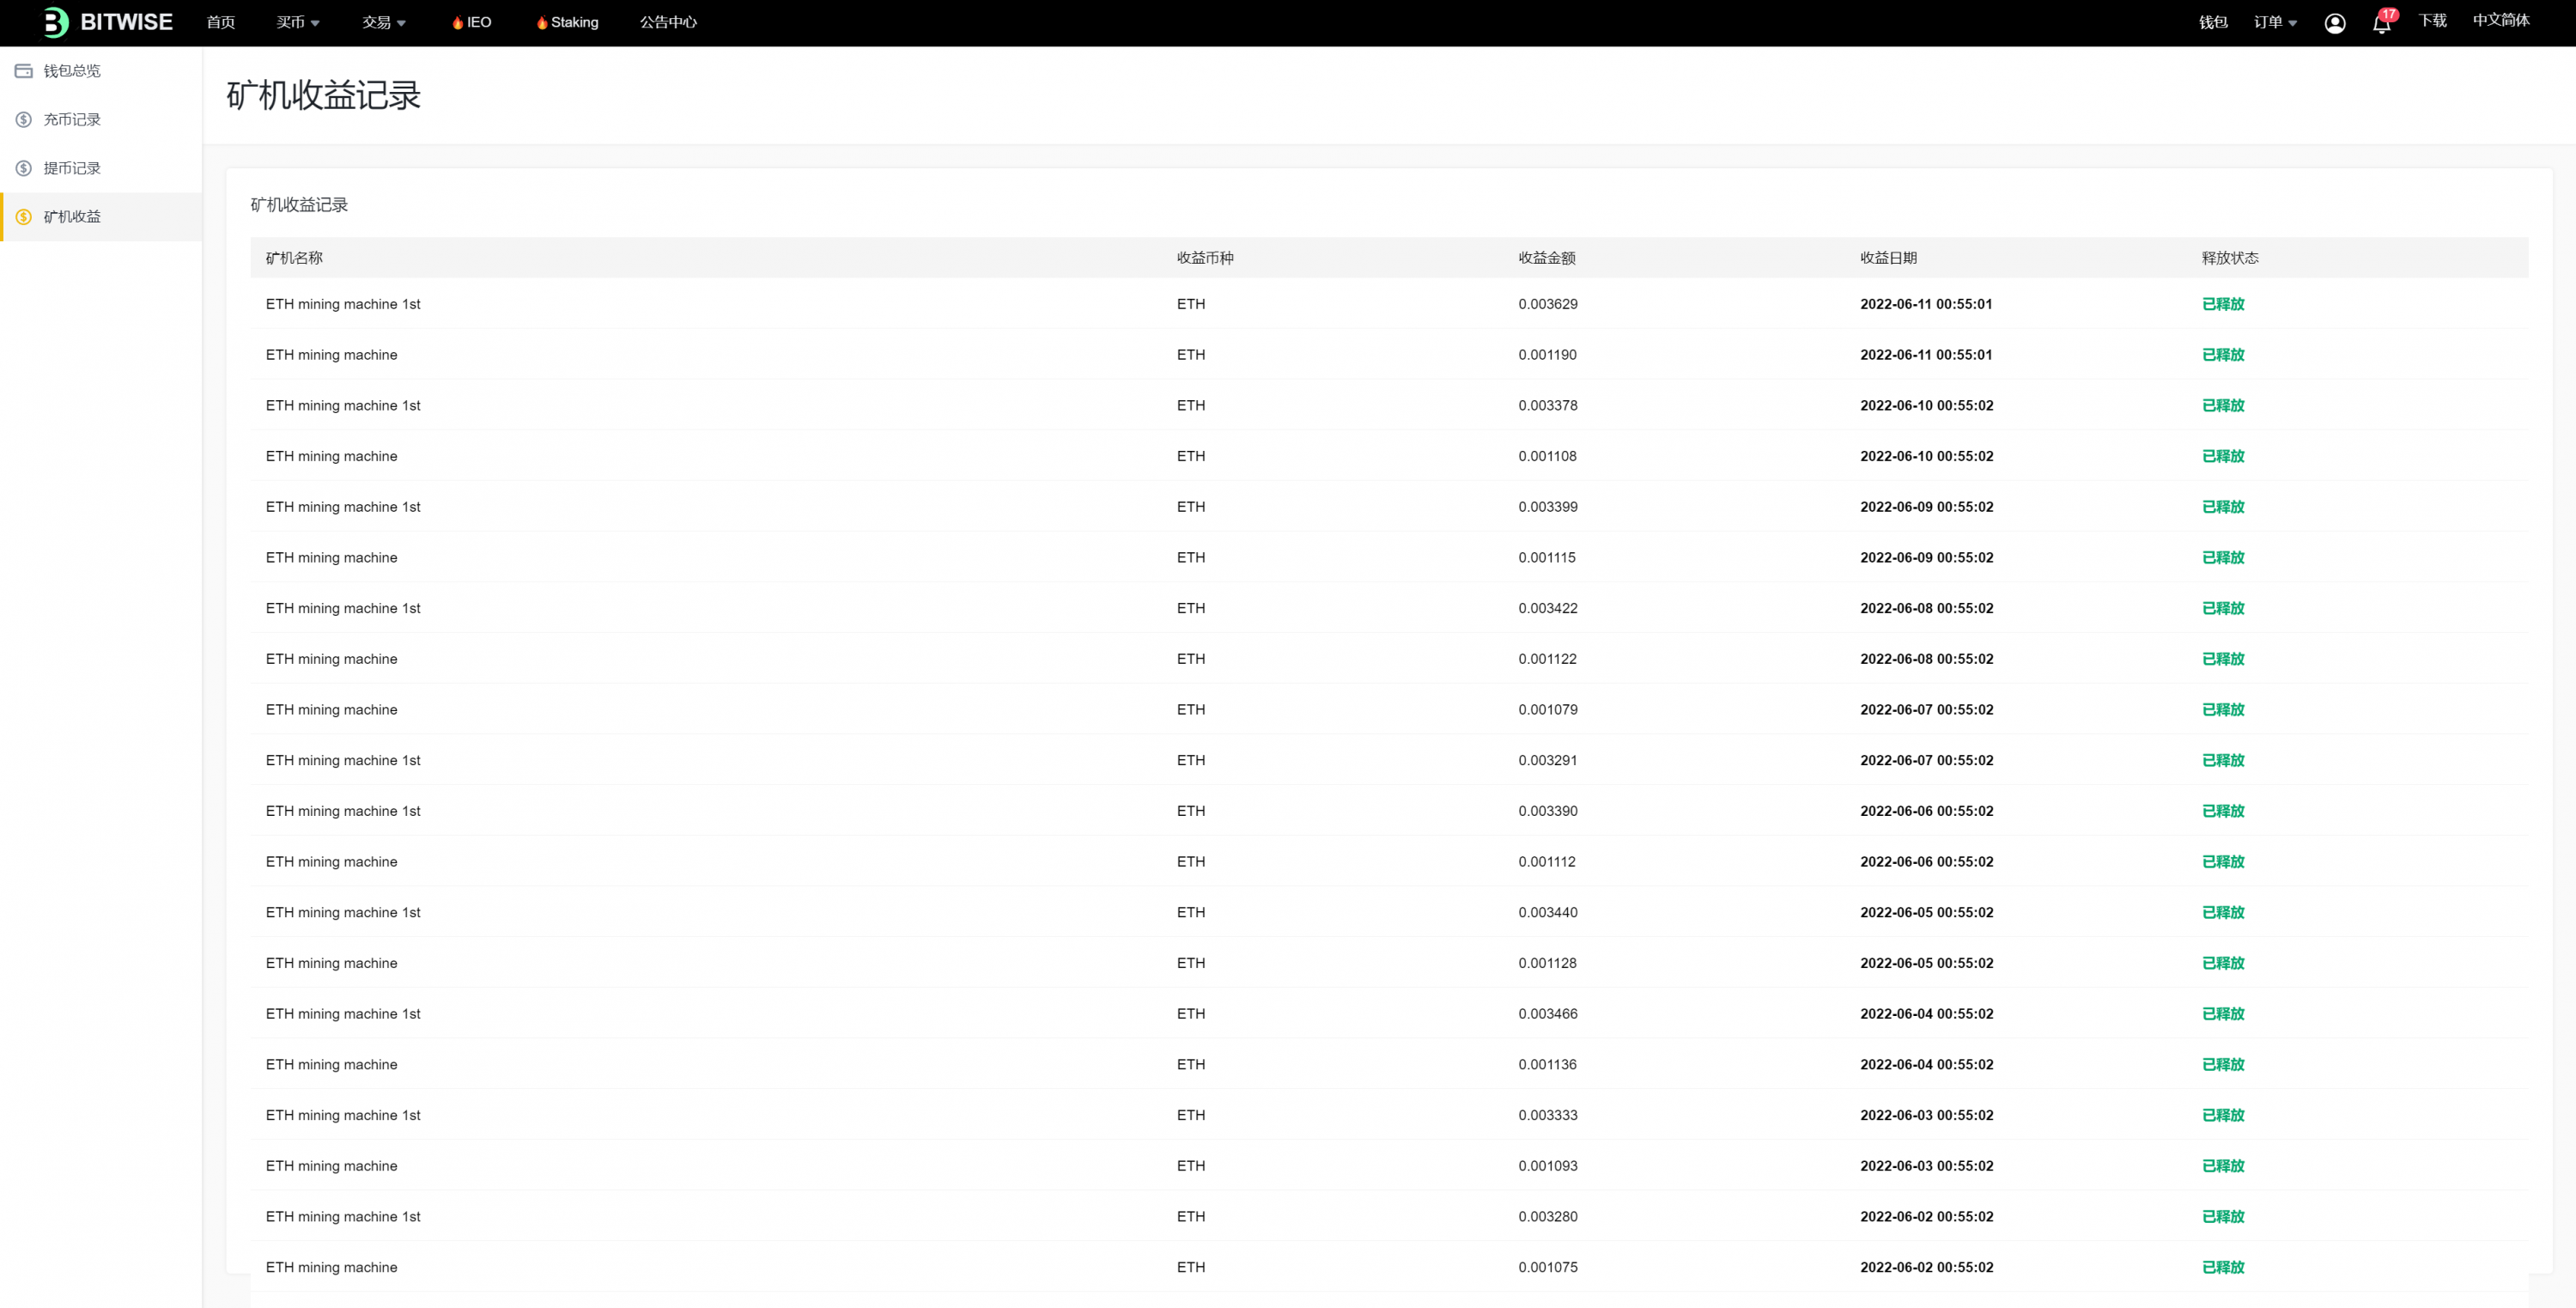Click the withdrawal records coin icon

(x=24, y=168)
